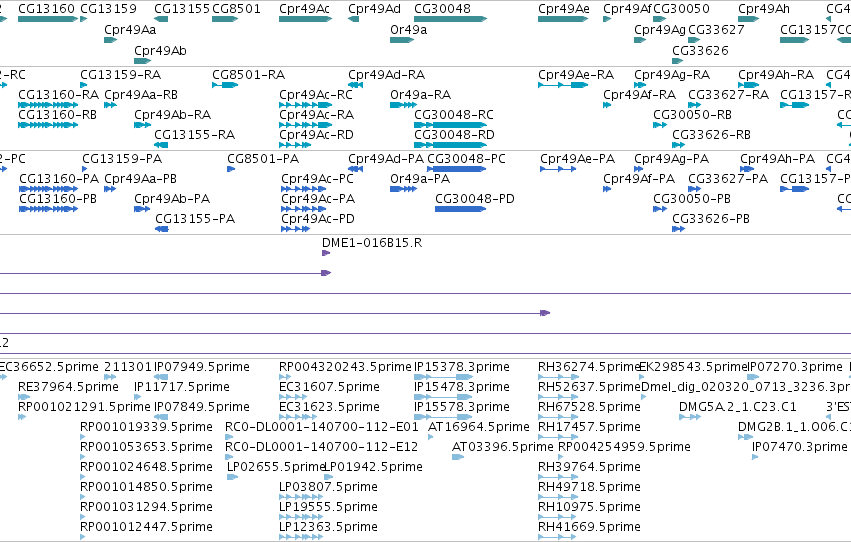Select EST RC0-DL0001-140700-112-E01
851x542 pixels.
(321, 427)
